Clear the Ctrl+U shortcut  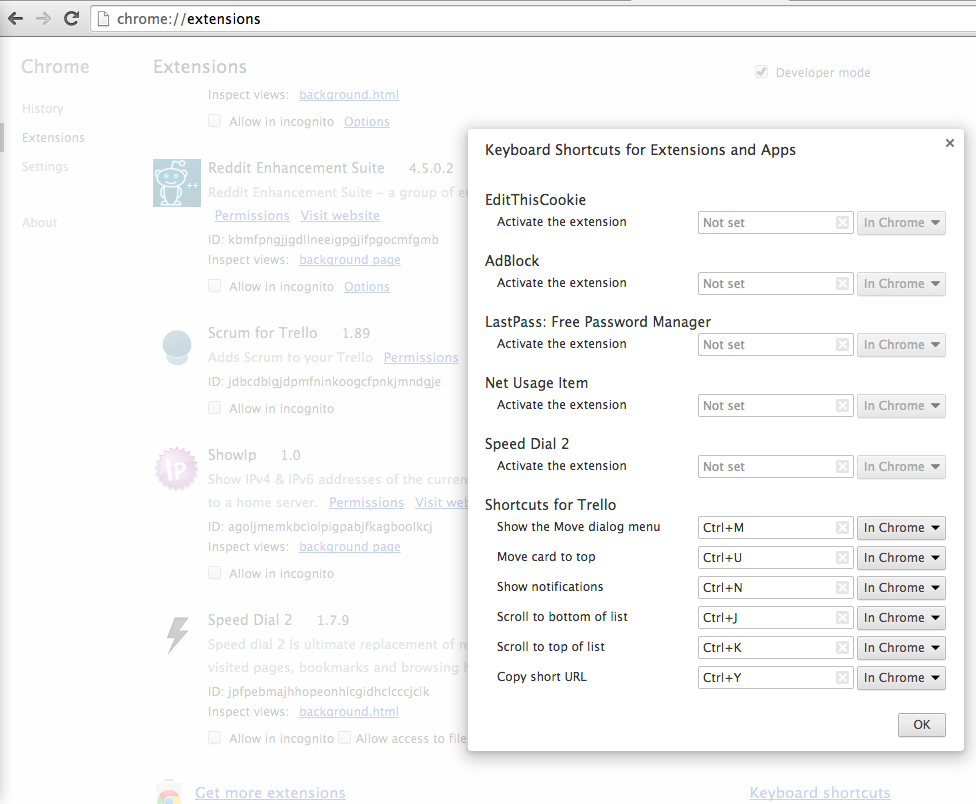pos(842,558)
